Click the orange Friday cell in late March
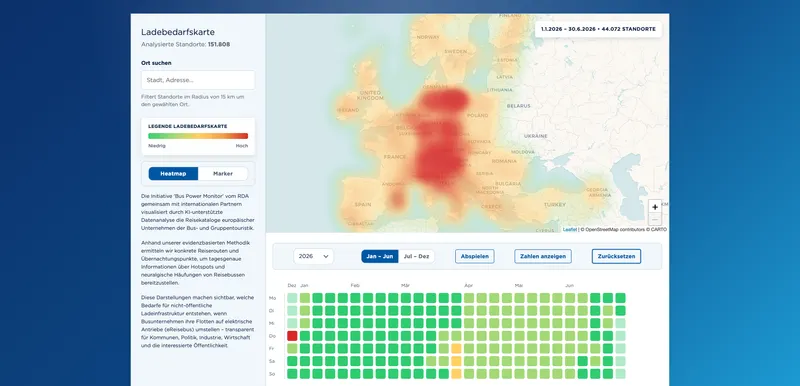 (456, 348)
